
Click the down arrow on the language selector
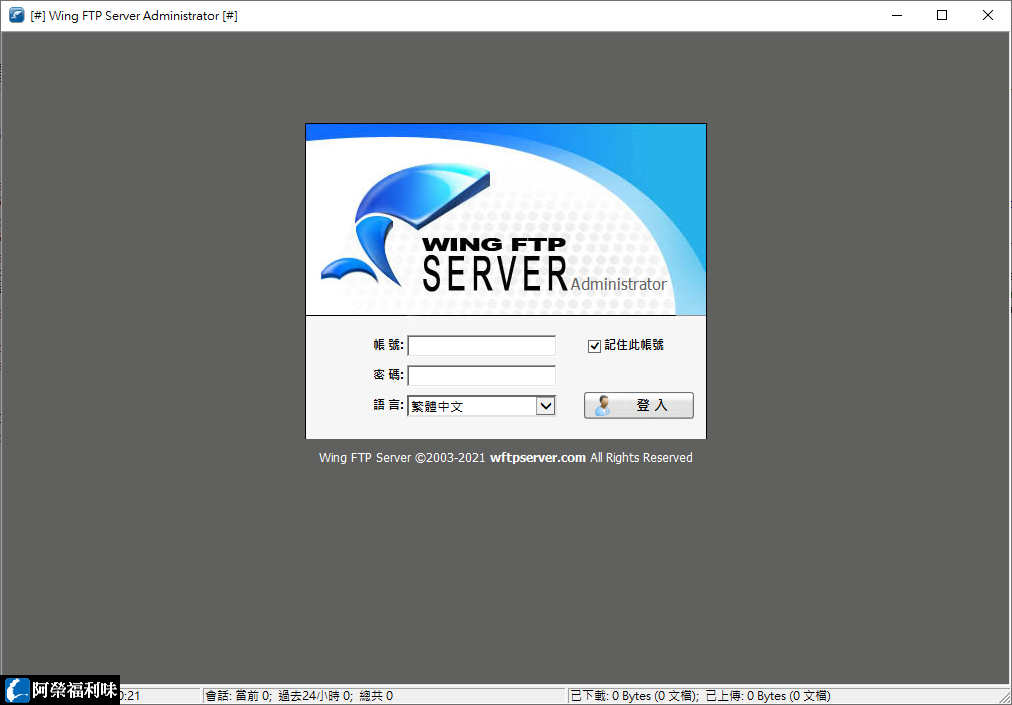pos(546,405)
